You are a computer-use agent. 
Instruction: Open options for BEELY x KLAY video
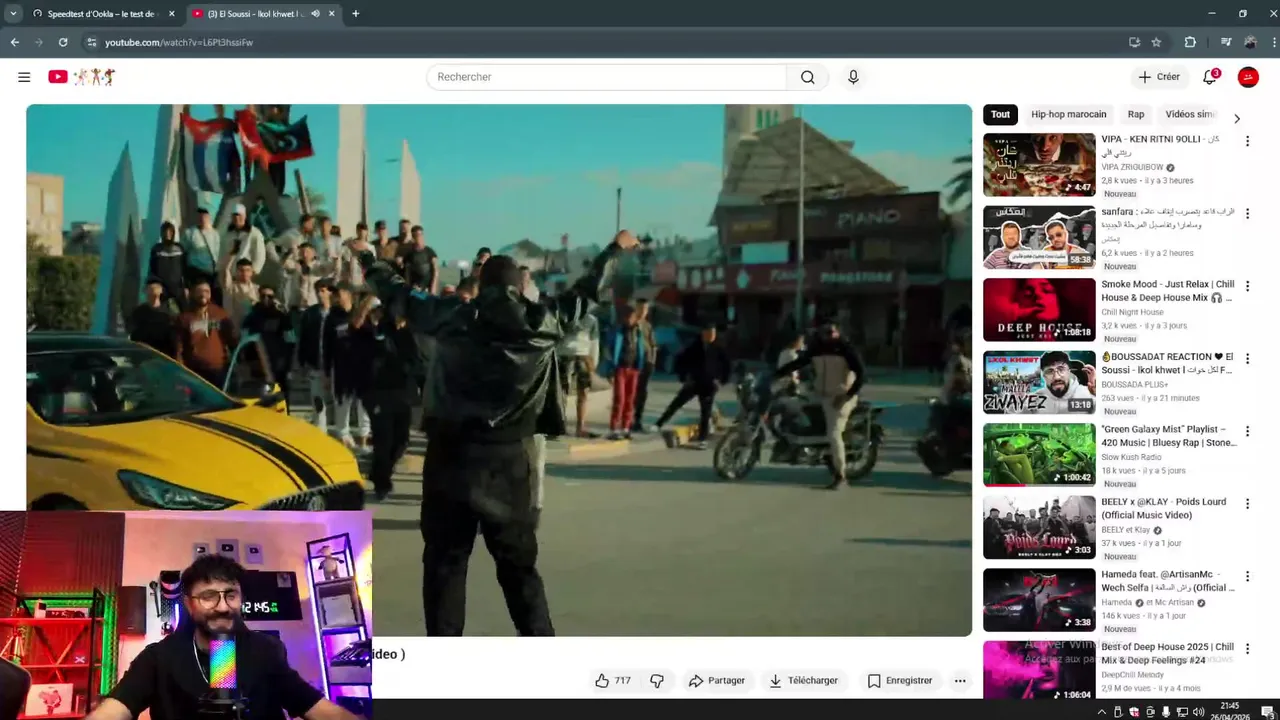click(x=1247, y=503)
